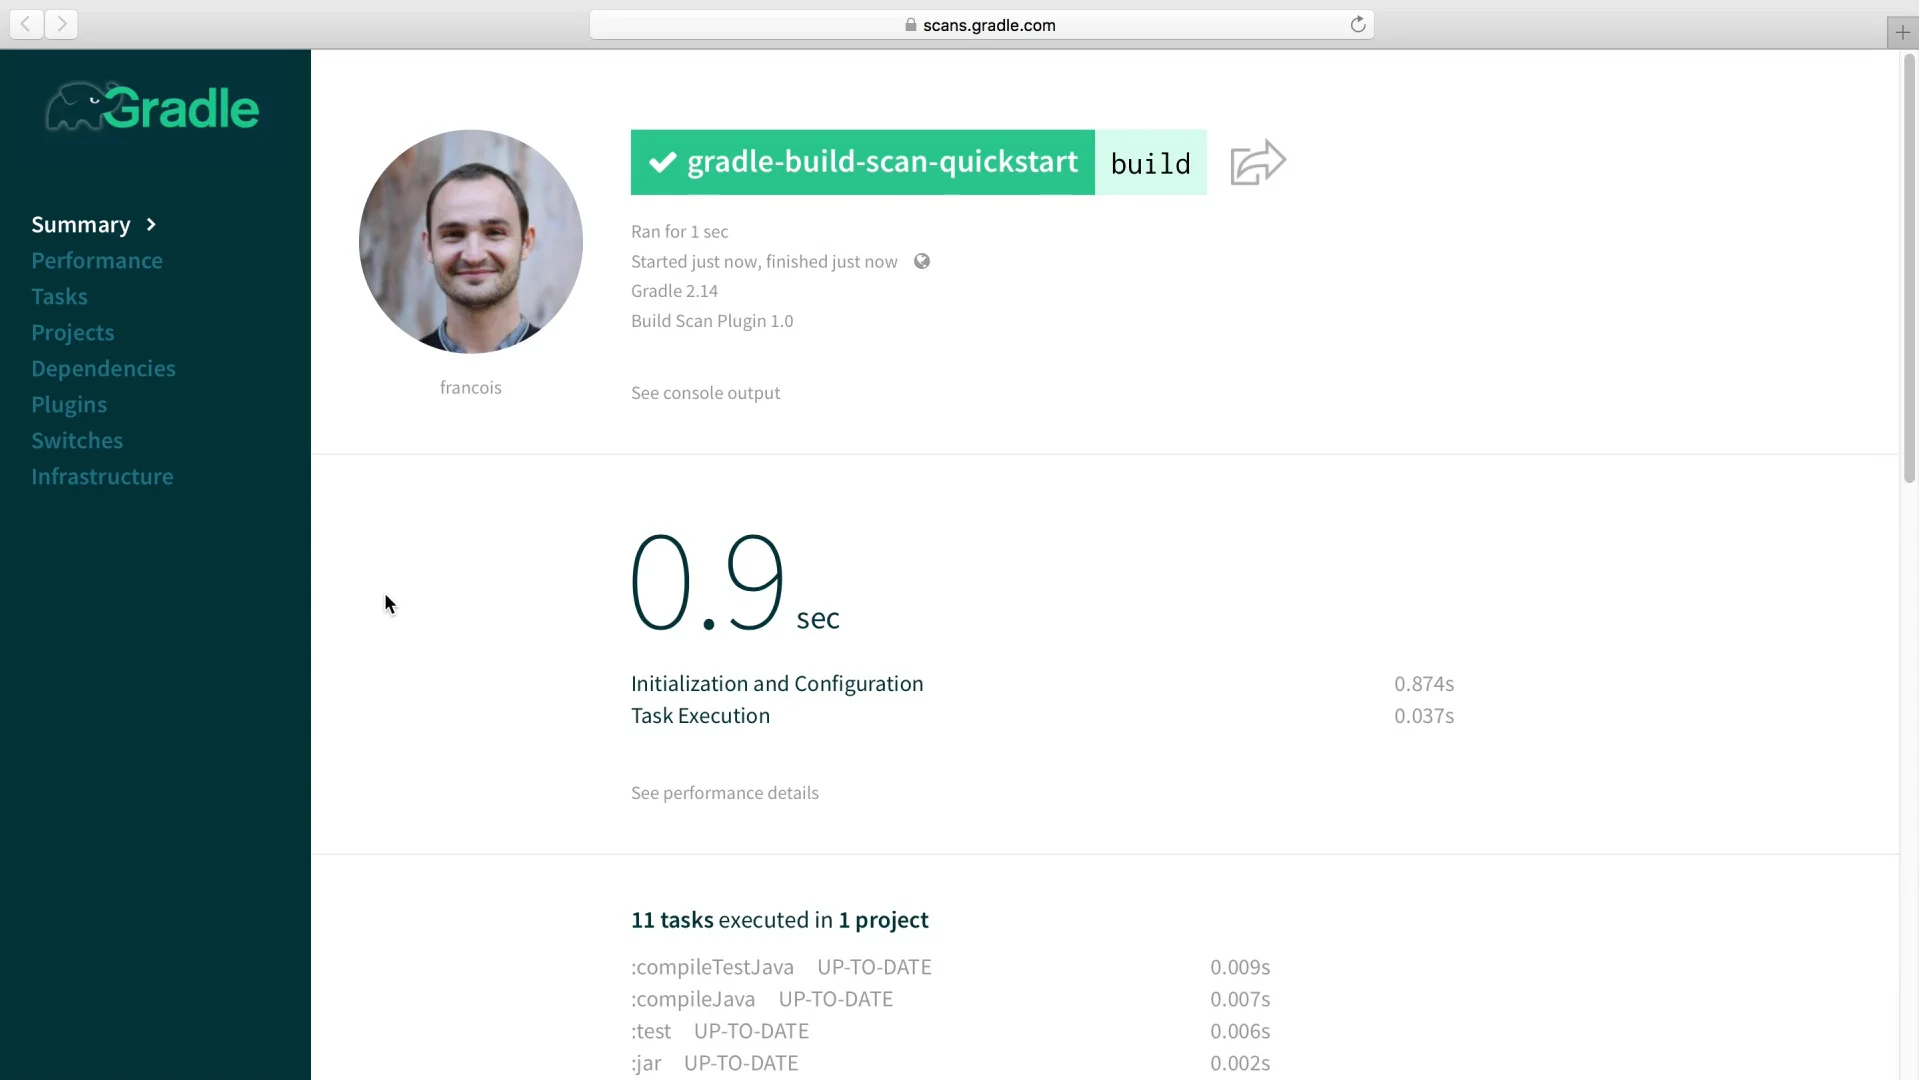Click the francois username text

[x=471, y=388]
